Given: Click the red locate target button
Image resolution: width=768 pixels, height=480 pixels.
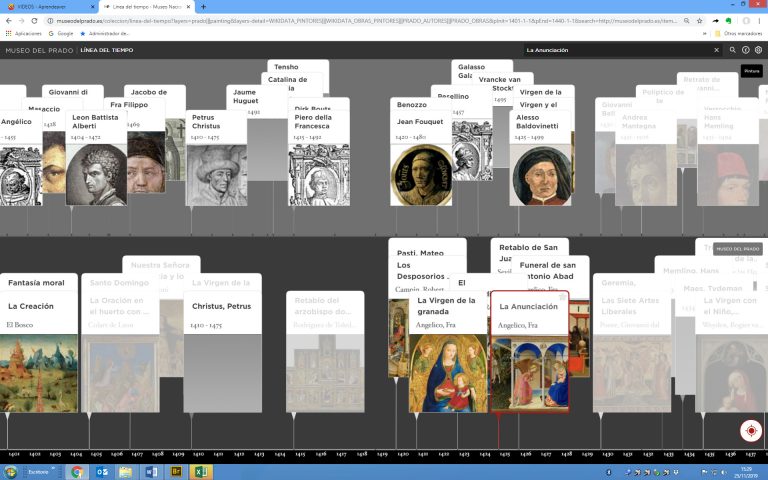Looking at the screenshot, I should [751, 431].
